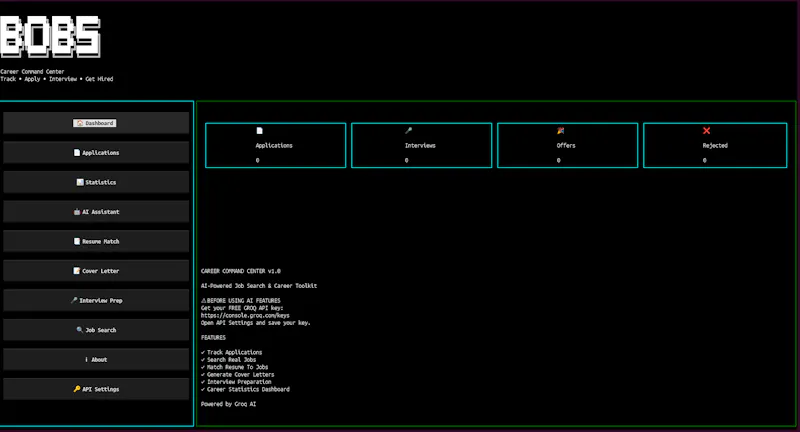Screen dimensions: 800x432
Task: Click the 'FEATURES' heading
Action: coord(213,337)
